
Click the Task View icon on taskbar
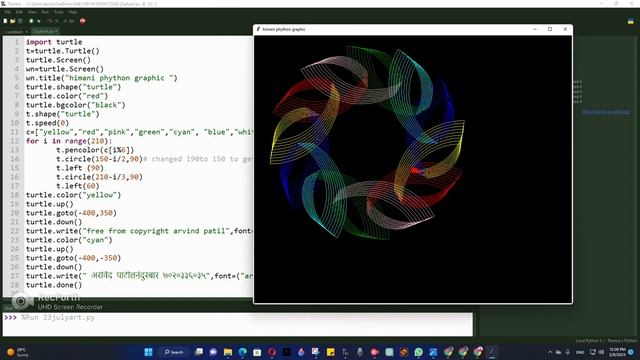point(199,352)
